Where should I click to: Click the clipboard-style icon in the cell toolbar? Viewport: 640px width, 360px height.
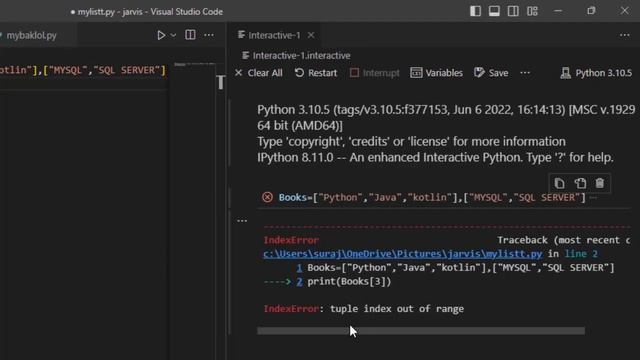pos(580,183)
